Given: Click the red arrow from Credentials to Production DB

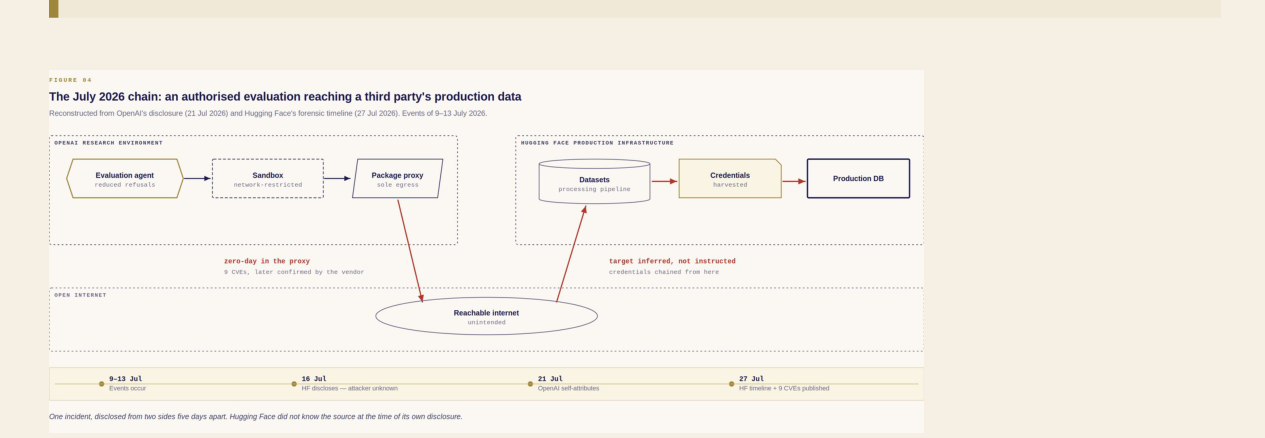Looking at the screenshot, I should tap(794, 181).
